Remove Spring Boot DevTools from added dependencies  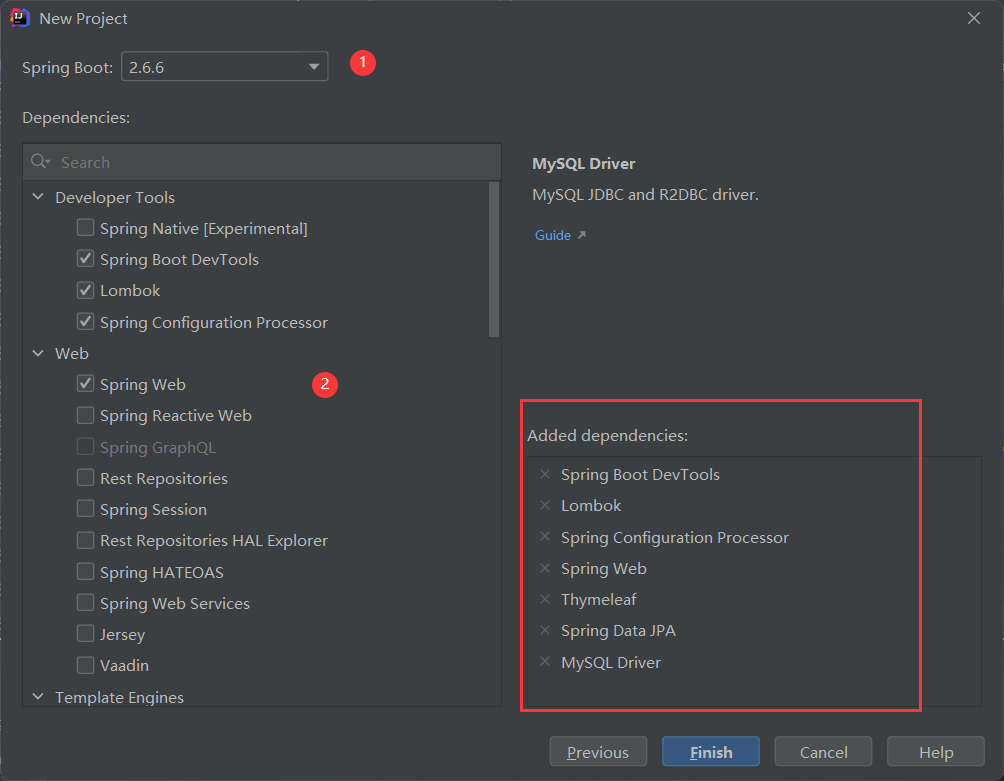545,474
